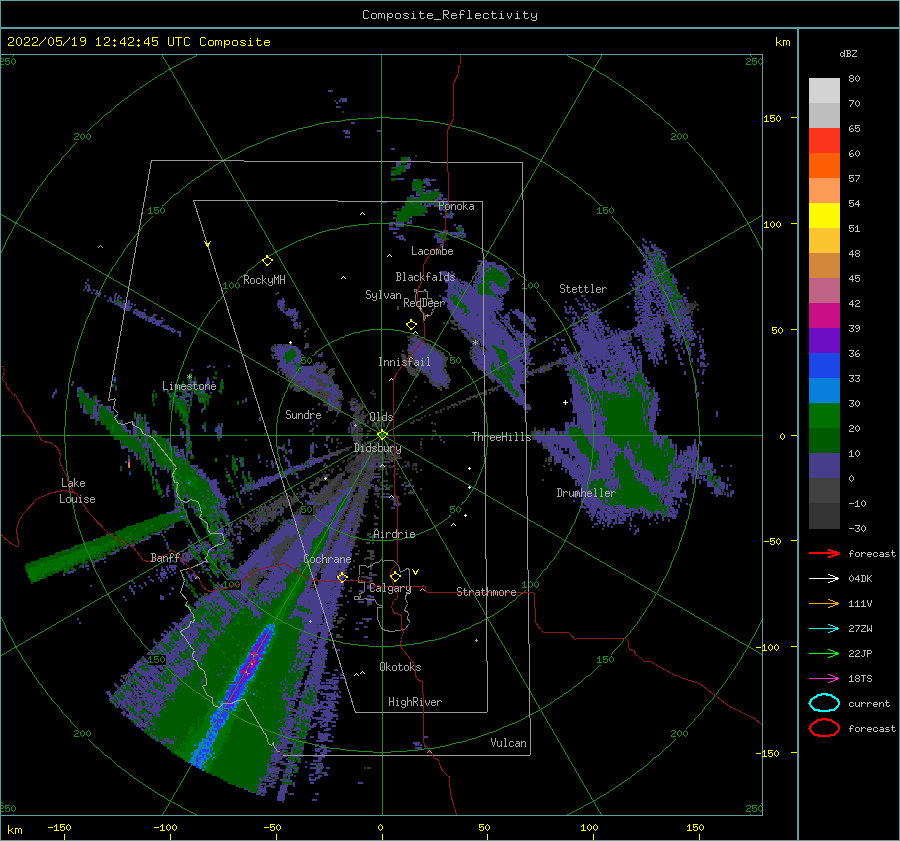Click the yellow diamond marker below RedDeer

(x=411, y=325)
